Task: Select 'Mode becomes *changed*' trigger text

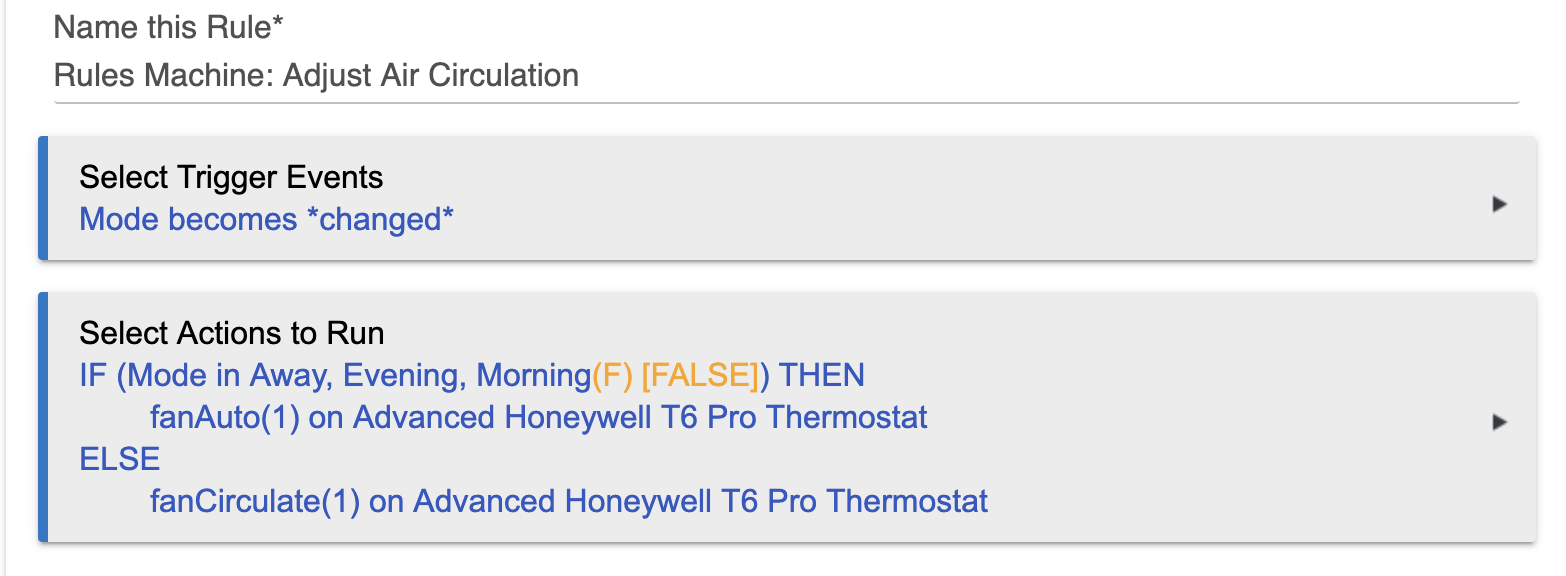Action: [x=267, y=219]
